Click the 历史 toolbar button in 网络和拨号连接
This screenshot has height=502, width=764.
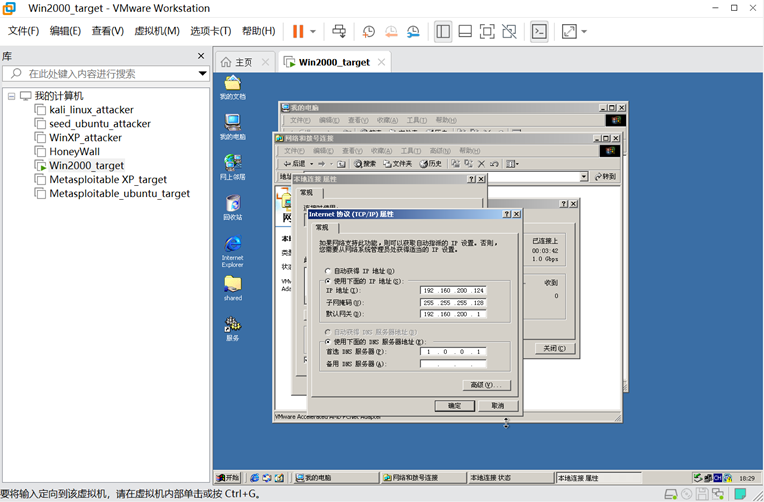pyautogui.click(x=430, y=164)
